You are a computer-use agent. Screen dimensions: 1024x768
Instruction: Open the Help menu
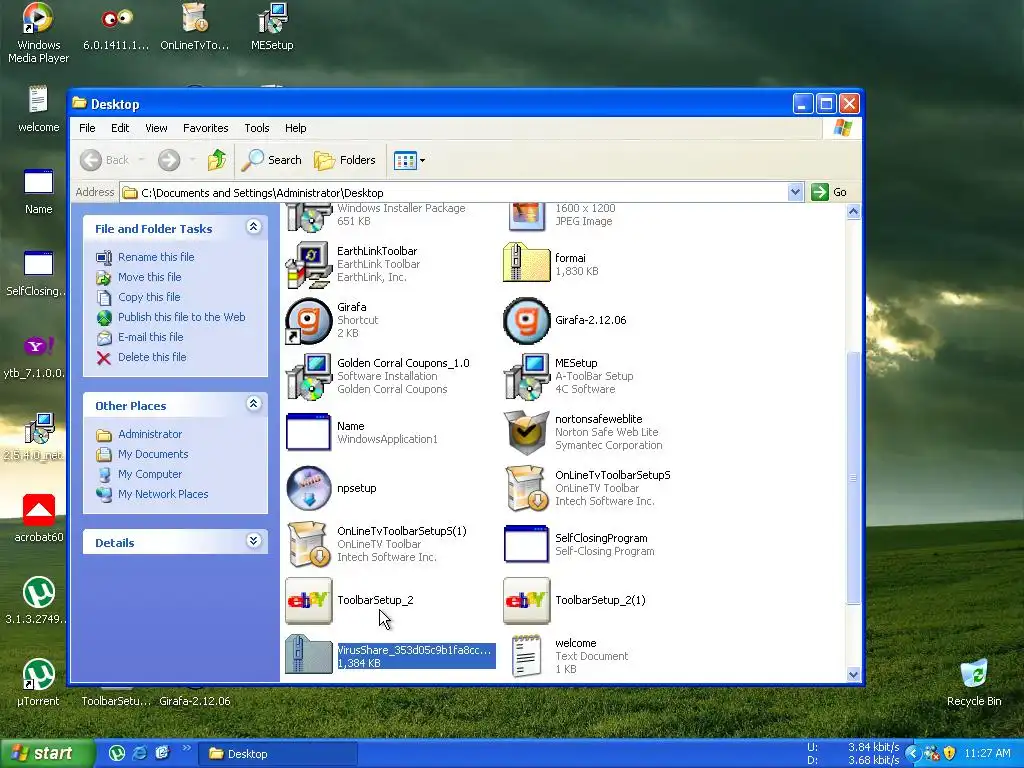point(295,128)
